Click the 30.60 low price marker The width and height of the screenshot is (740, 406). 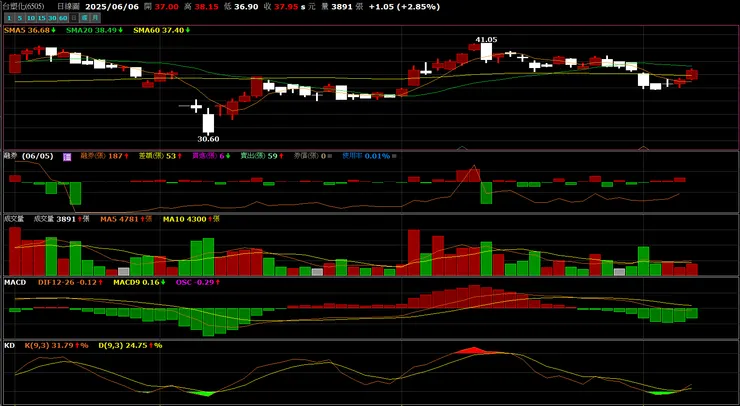click(x=208, y=139)
